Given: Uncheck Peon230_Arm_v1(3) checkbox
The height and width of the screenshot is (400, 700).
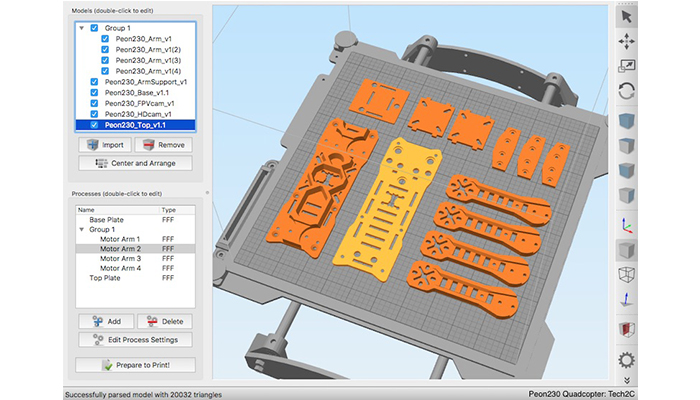Looking at the screenshot, I should 105,60.
